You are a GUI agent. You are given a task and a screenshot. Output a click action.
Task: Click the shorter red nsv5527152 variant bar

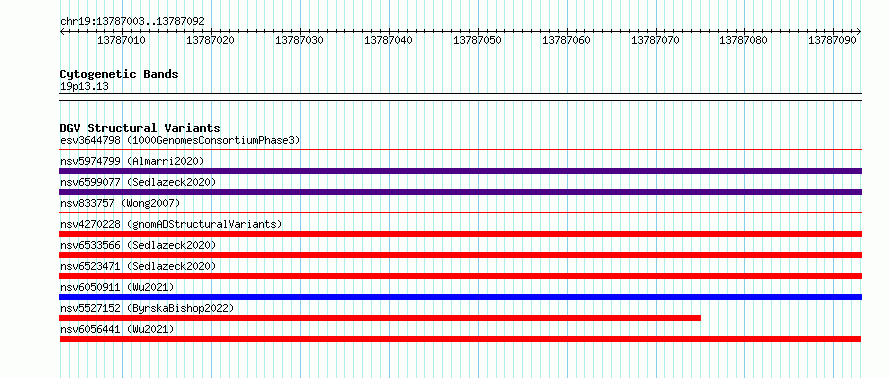(380, 318)
